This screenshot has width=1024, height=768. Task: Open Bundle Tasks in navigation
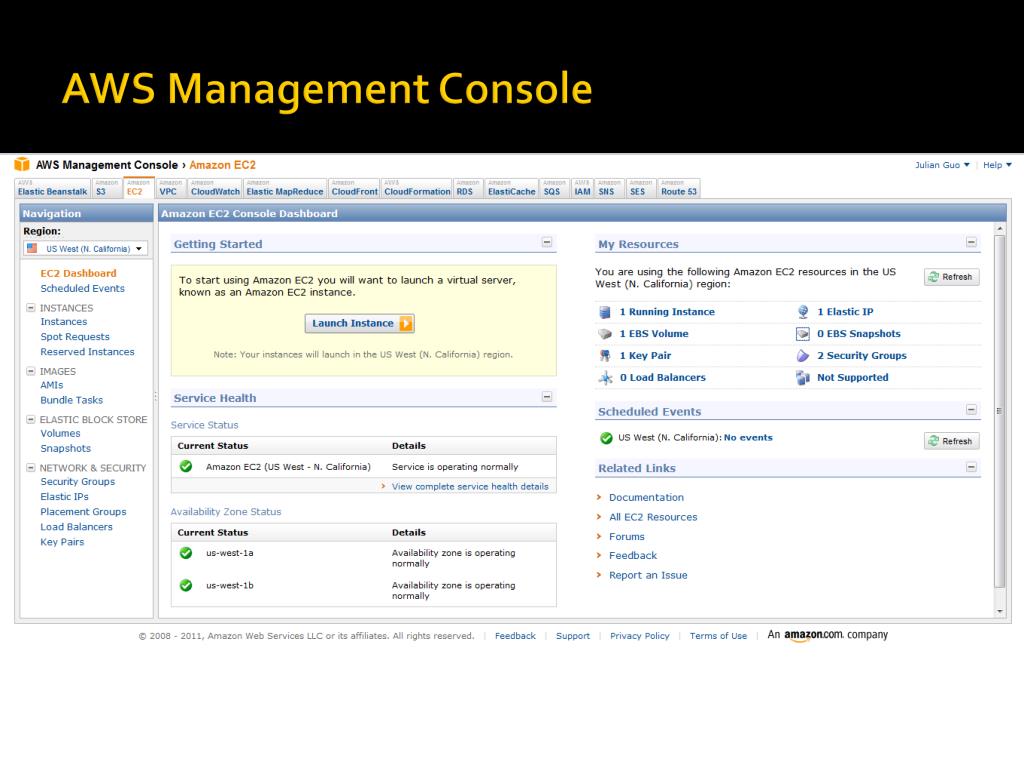72,400
